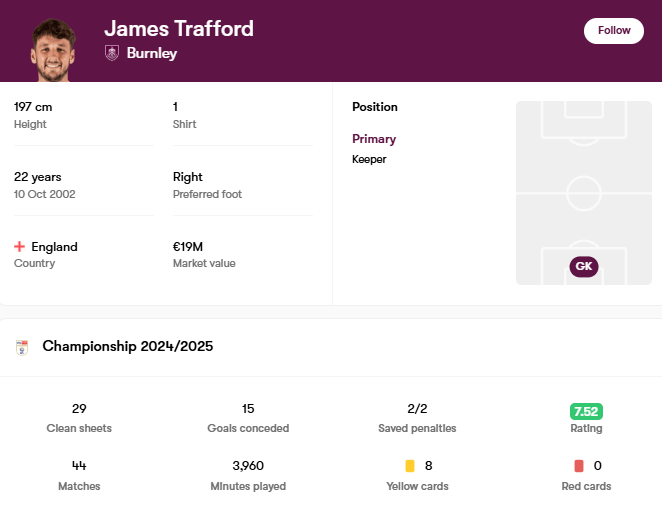This screenshot has width=662, height=516.
Task: Click the 44 matches stat
Action: [79, 466]
